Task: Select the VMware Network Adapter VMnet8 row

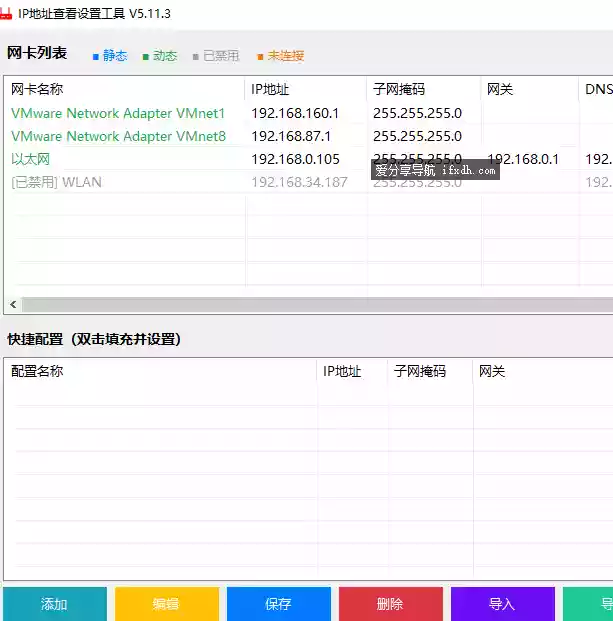Action: point(308,136)
